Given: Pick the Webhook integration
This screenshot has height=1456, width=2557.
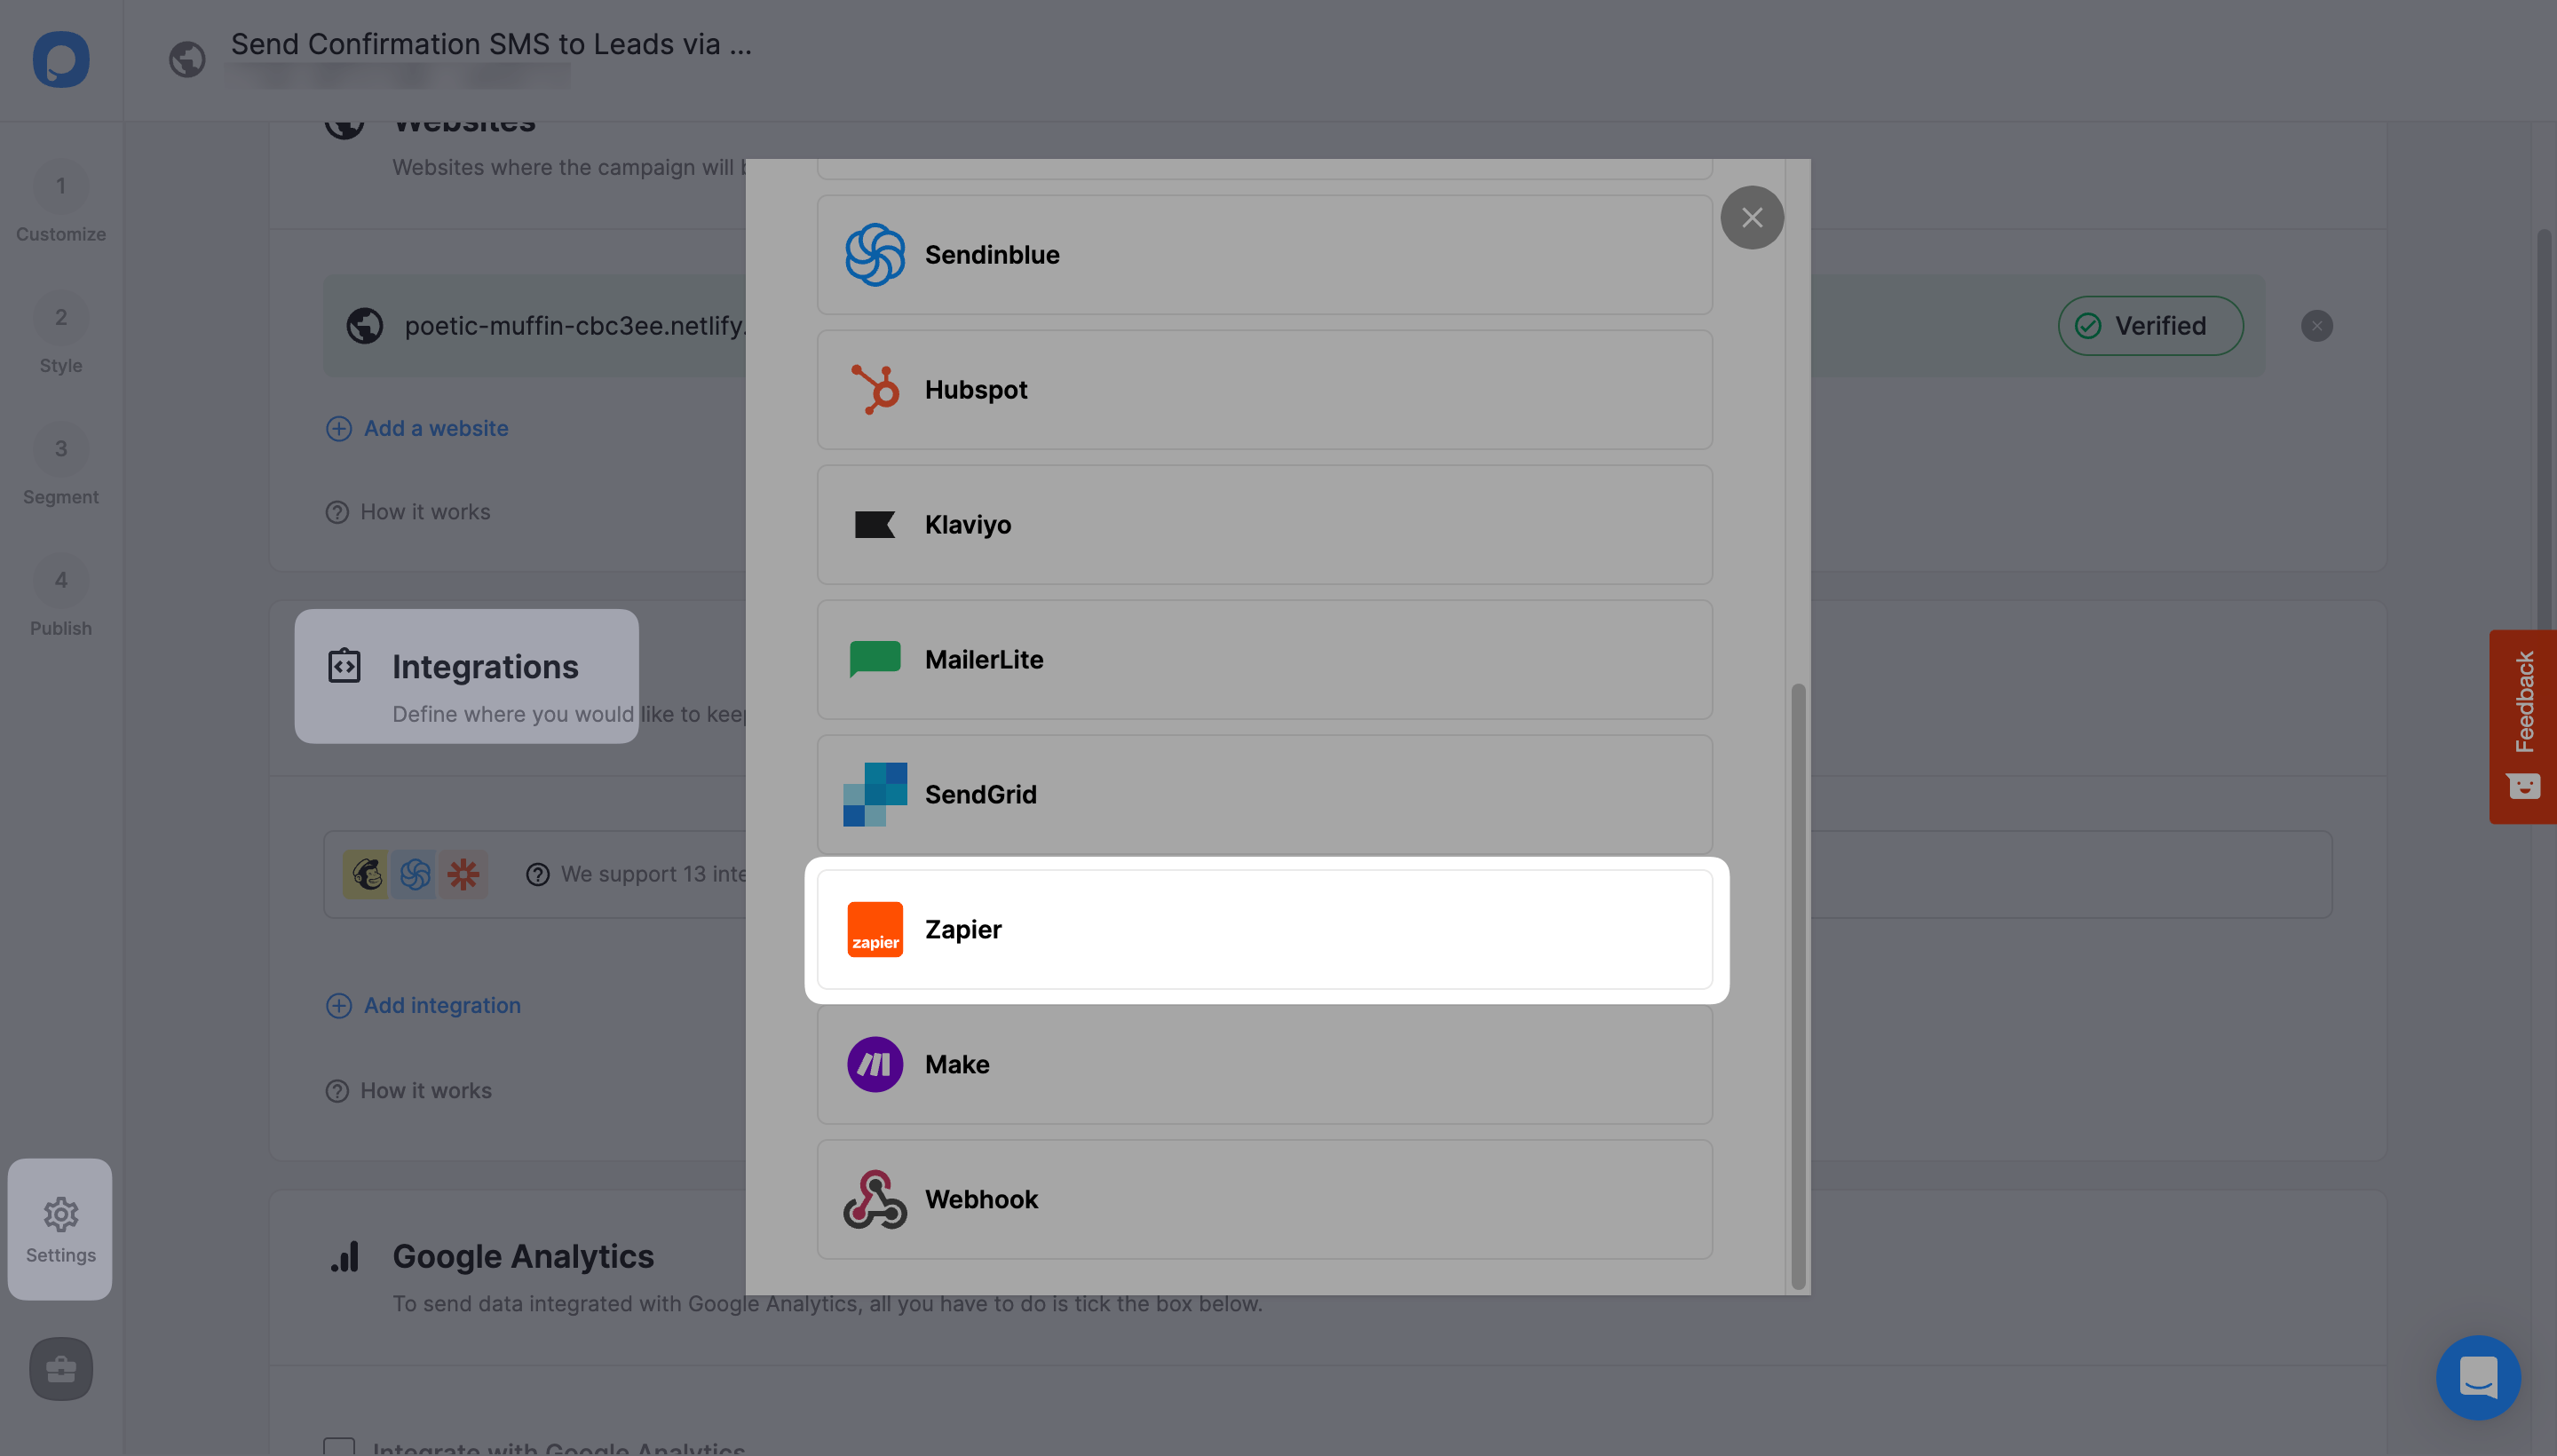Looking at the screenshot, I should click(1263, 1199).
